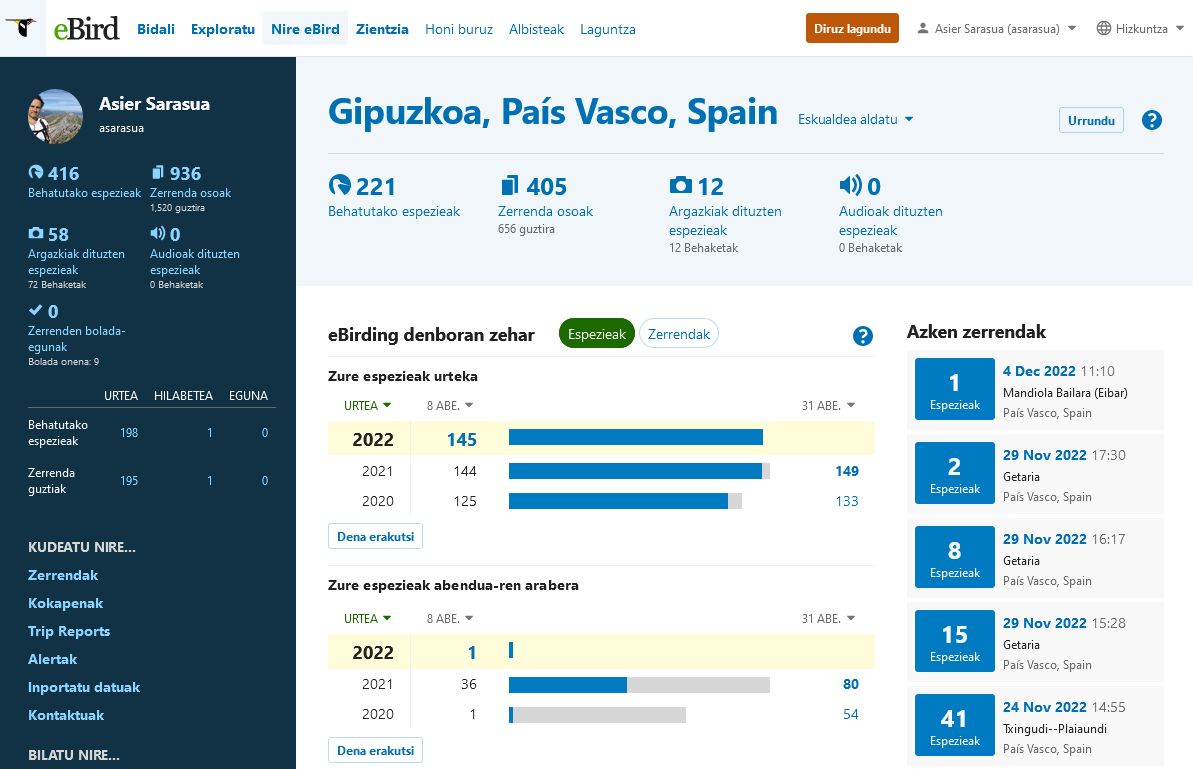Click sidebar speaker icon beside audio count 0
Screen dimensions: 1193x769
point(157,233)
